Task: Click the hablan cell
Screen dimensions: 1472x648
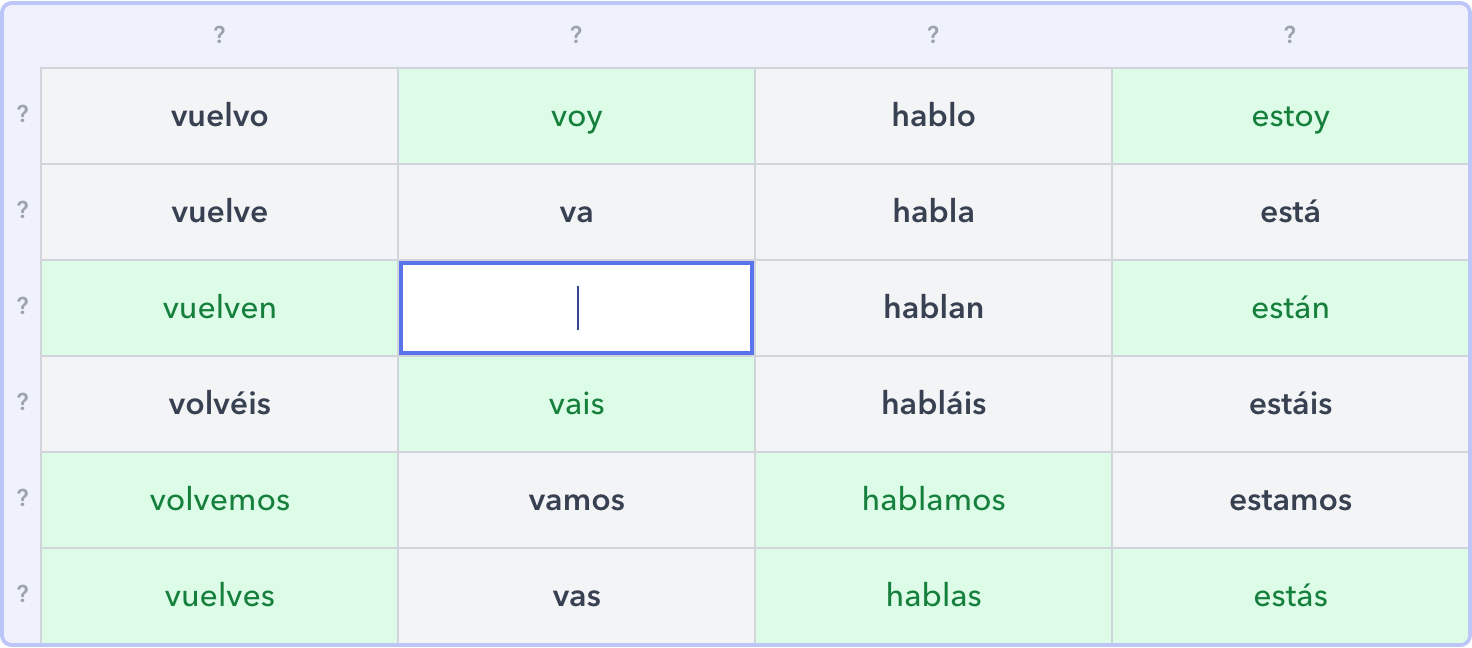Action: pyautogui.click(x=933, y=308)
